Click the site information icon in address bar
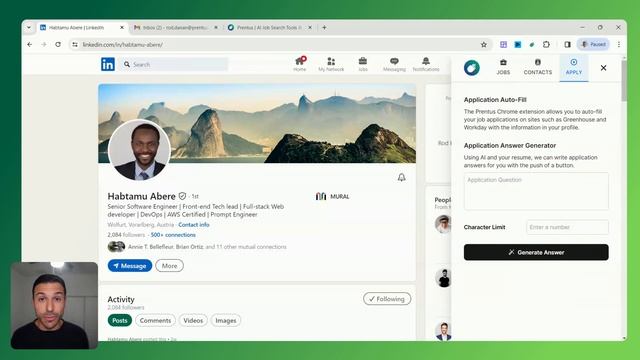The height and width of the screenshot is (360, 640). tap(75, 44)
